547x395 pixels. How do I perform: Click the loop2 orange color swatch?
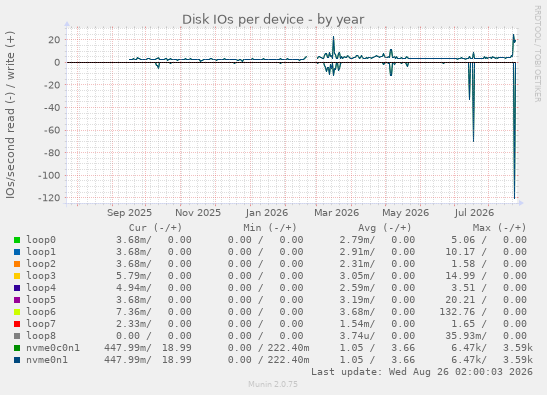pyautogui.click(x=17, y=264)
